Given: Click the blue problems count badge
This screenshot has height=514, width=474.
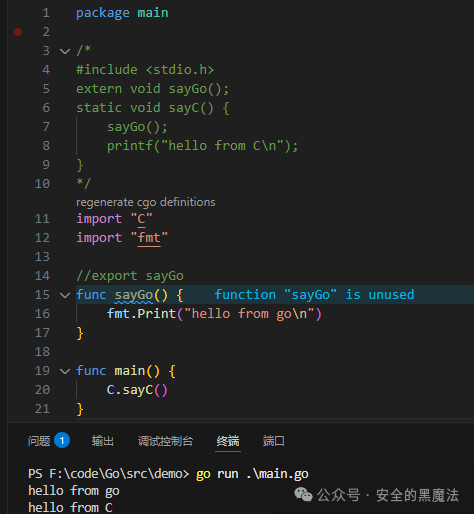Looking at the screenshot, I should (x=62, y=440).
